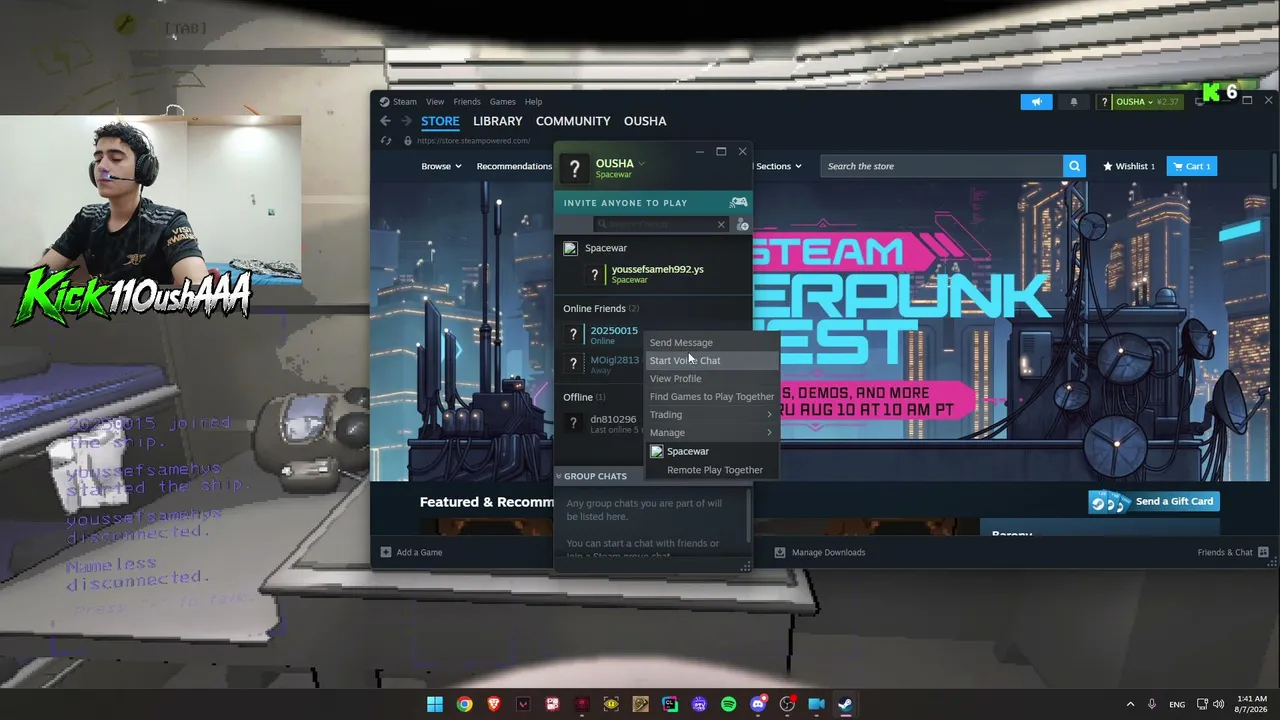
Task: Select Start Voice Chat in the context menu
Action: click(x=711, y=361)
